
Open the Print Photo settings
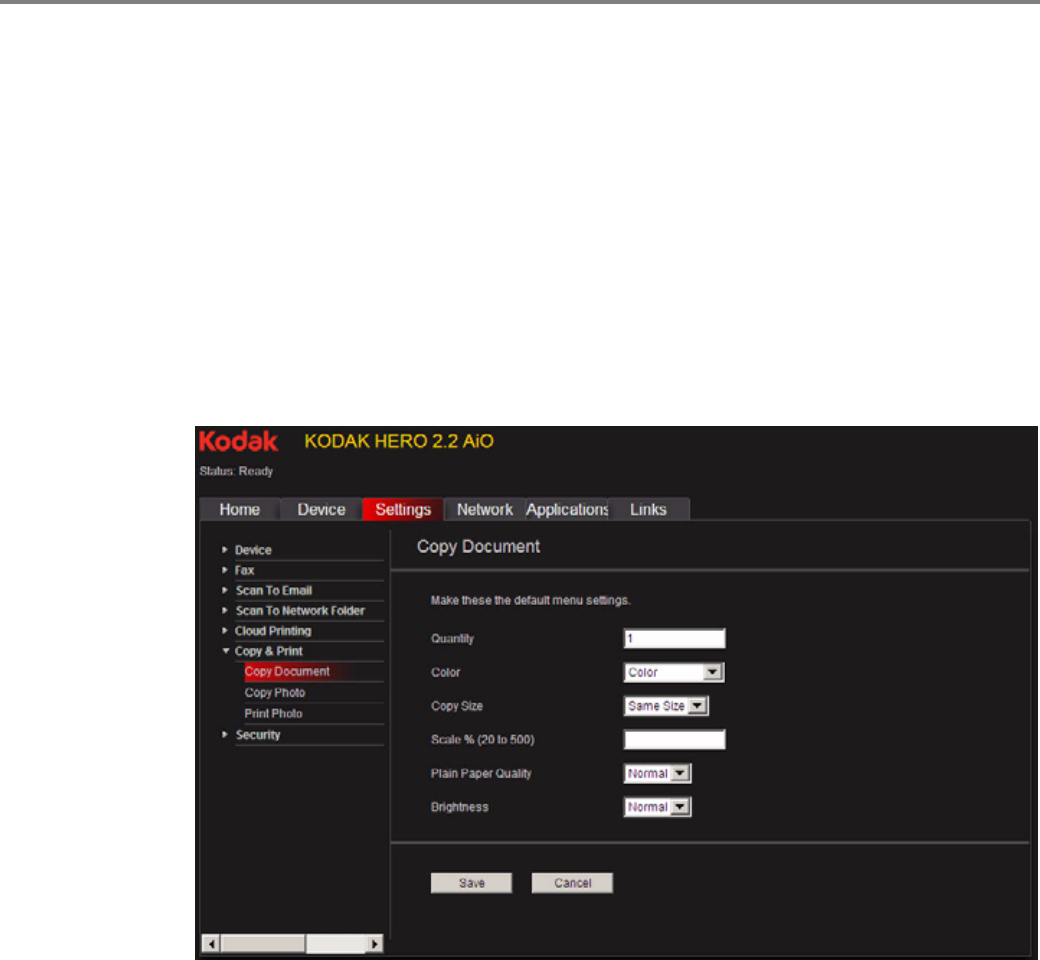click(273, 714)
